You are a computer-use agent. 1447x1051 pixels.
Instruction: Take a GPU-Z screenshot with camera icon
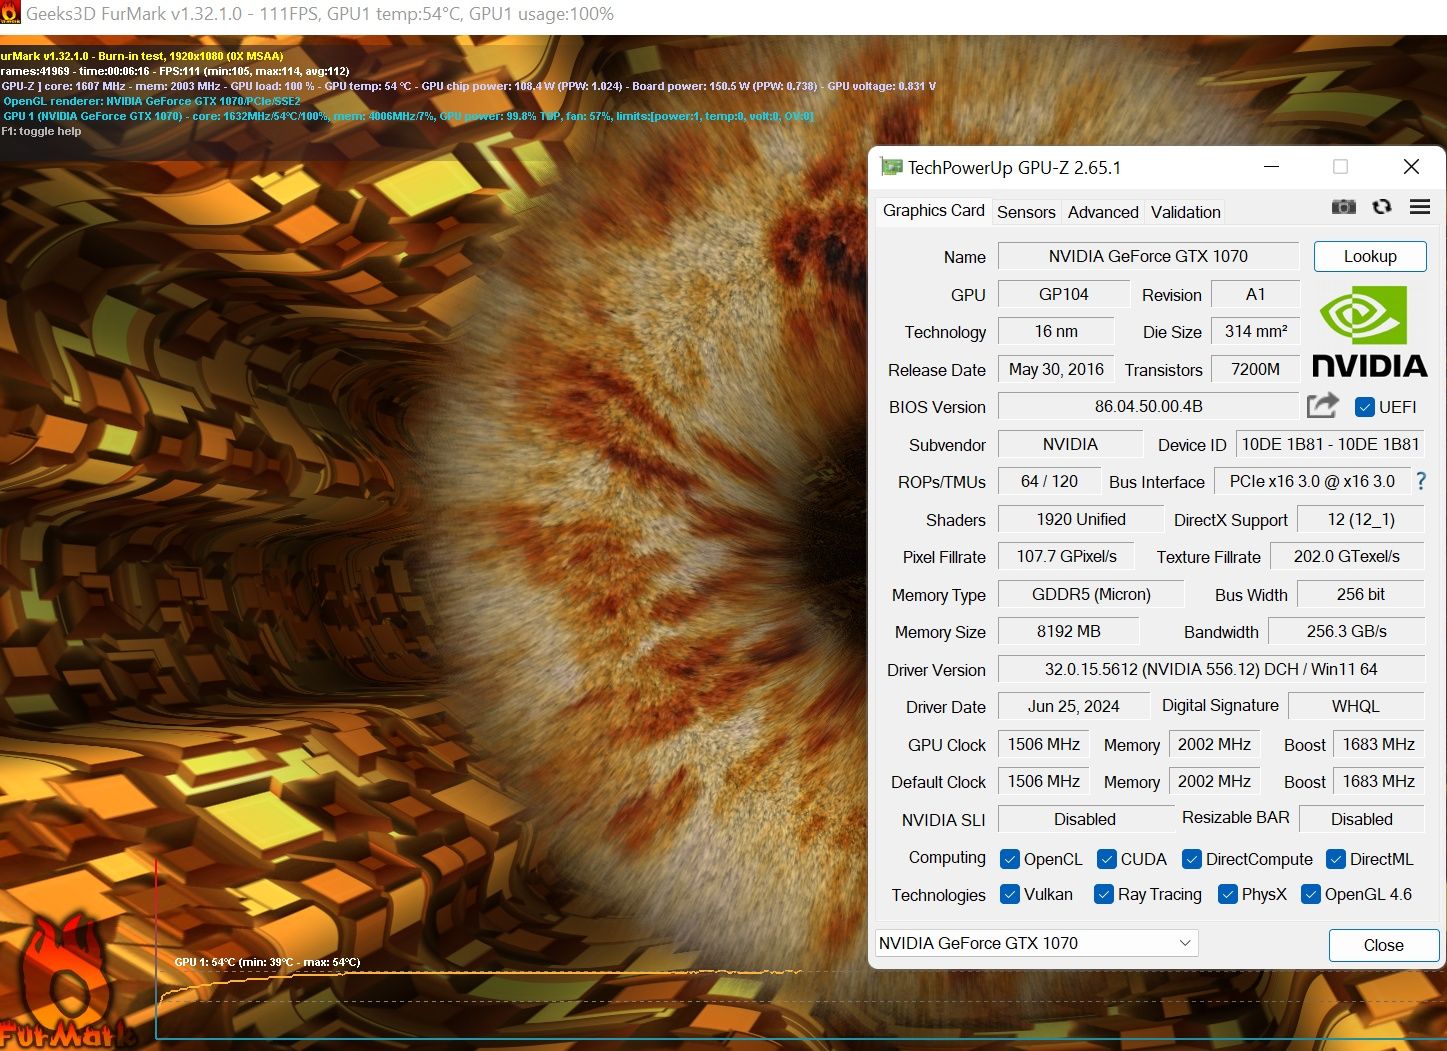point(1343,206)
